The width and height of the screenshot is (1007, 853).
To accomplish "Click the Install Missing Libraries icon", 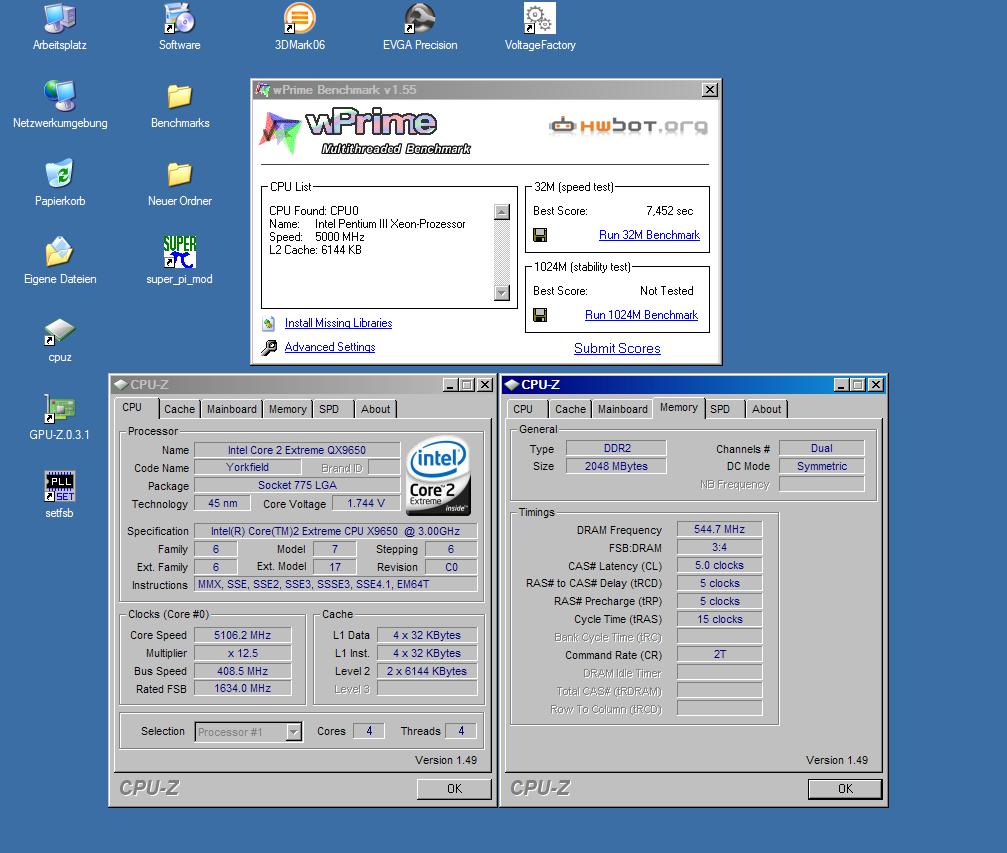I will click(269, 323).
